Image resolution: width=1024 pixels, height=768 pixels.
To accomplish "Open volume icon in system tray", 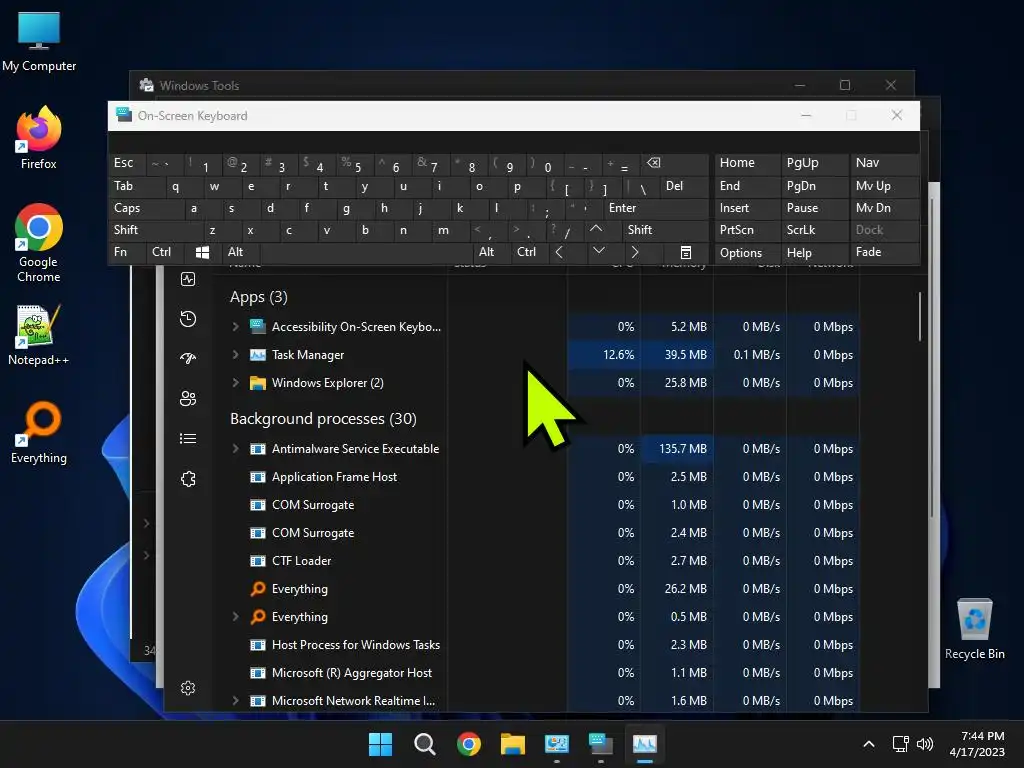I will 925,744.
